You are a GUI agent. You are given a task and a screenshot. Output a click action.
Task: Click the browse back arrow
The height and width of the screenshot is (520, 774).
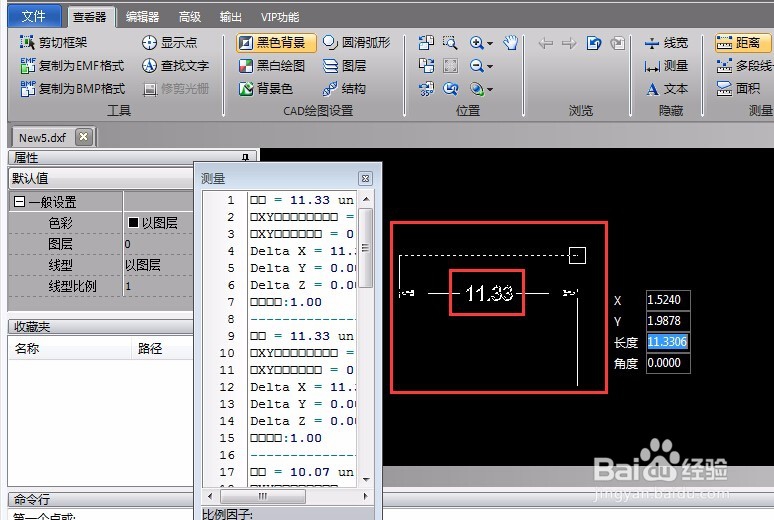(x=545, y=43)
